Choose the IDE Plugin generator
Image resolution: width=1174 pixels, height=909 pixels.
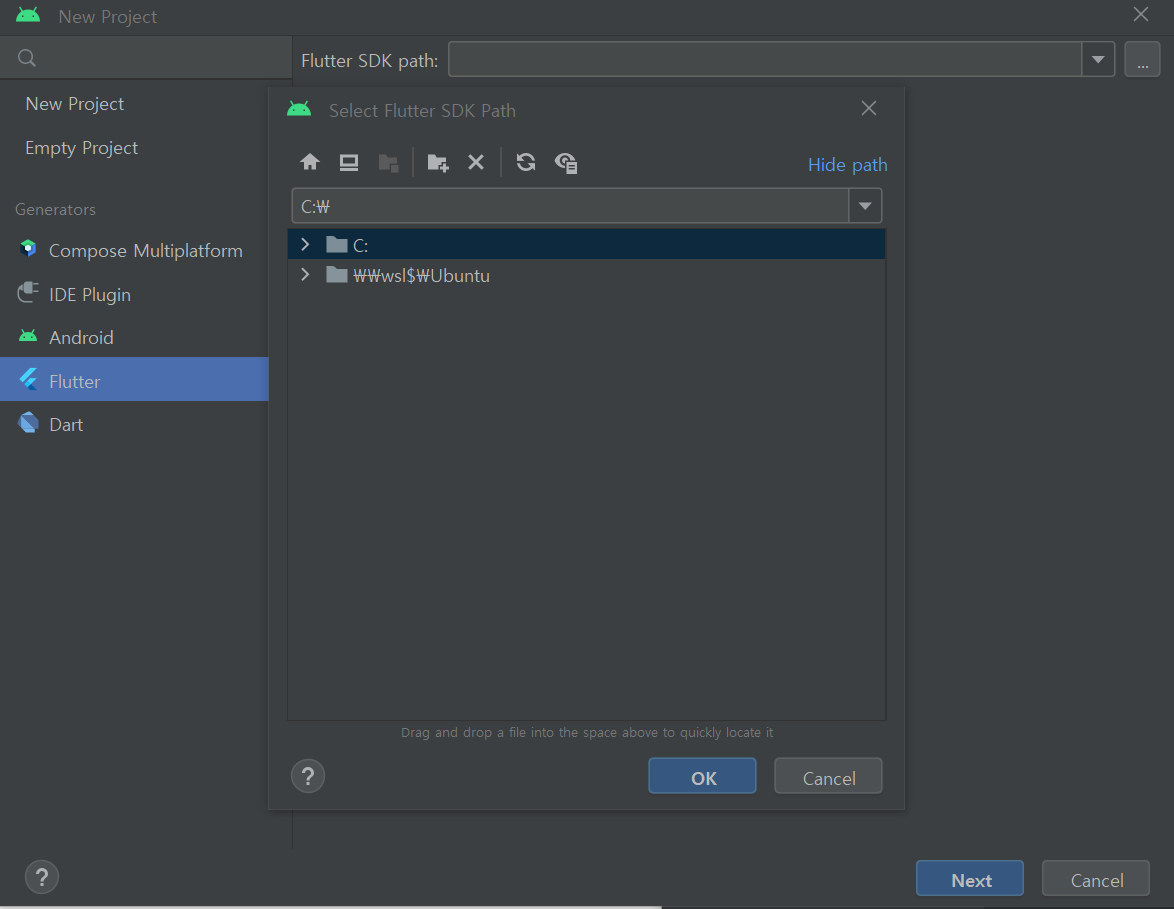click(134, 294)
